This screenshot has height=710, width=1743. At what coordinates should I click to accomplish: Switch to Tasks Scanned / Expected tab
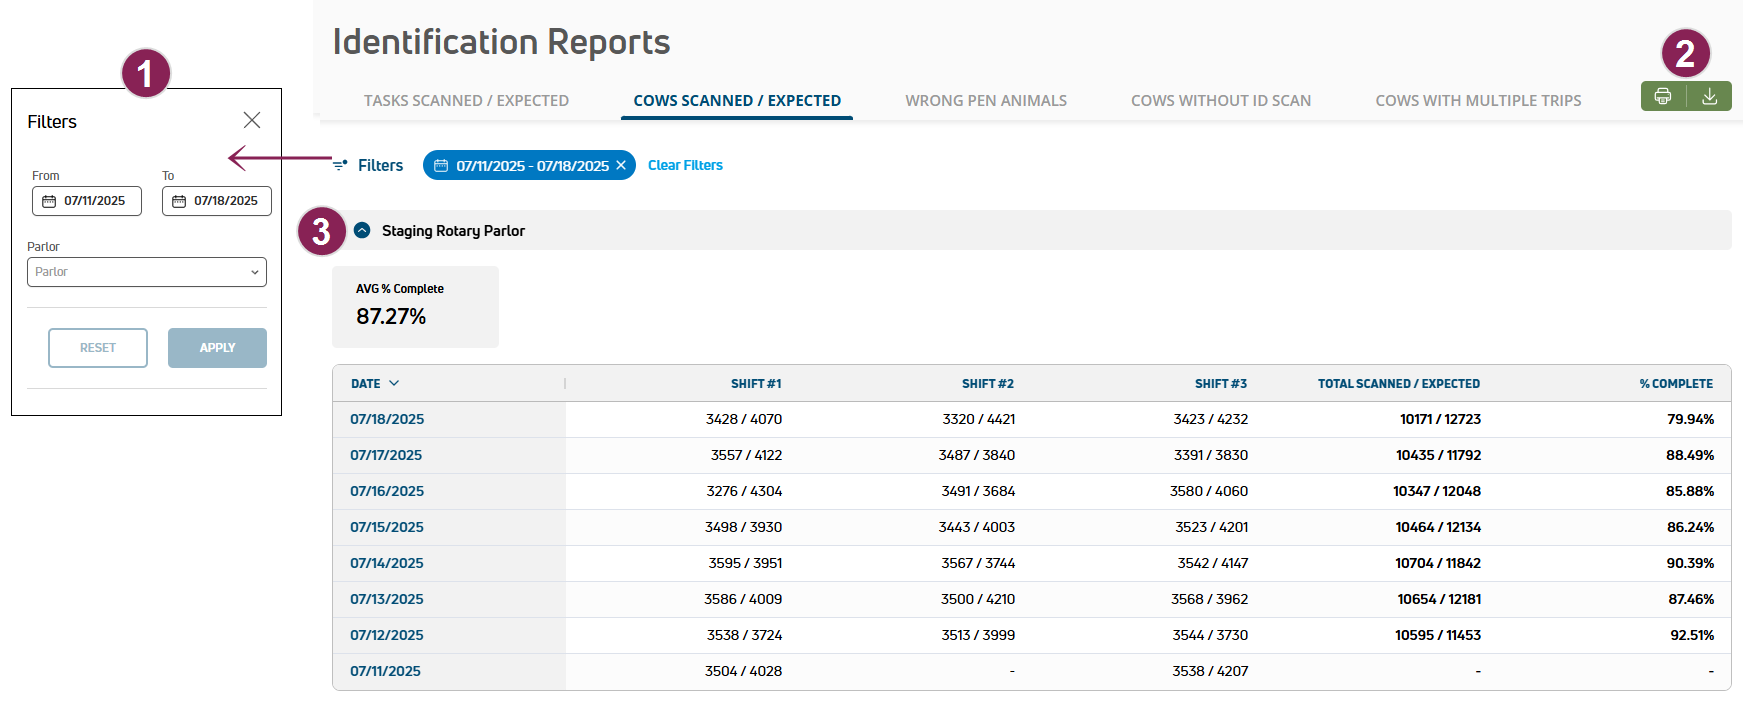coord(466,101)
